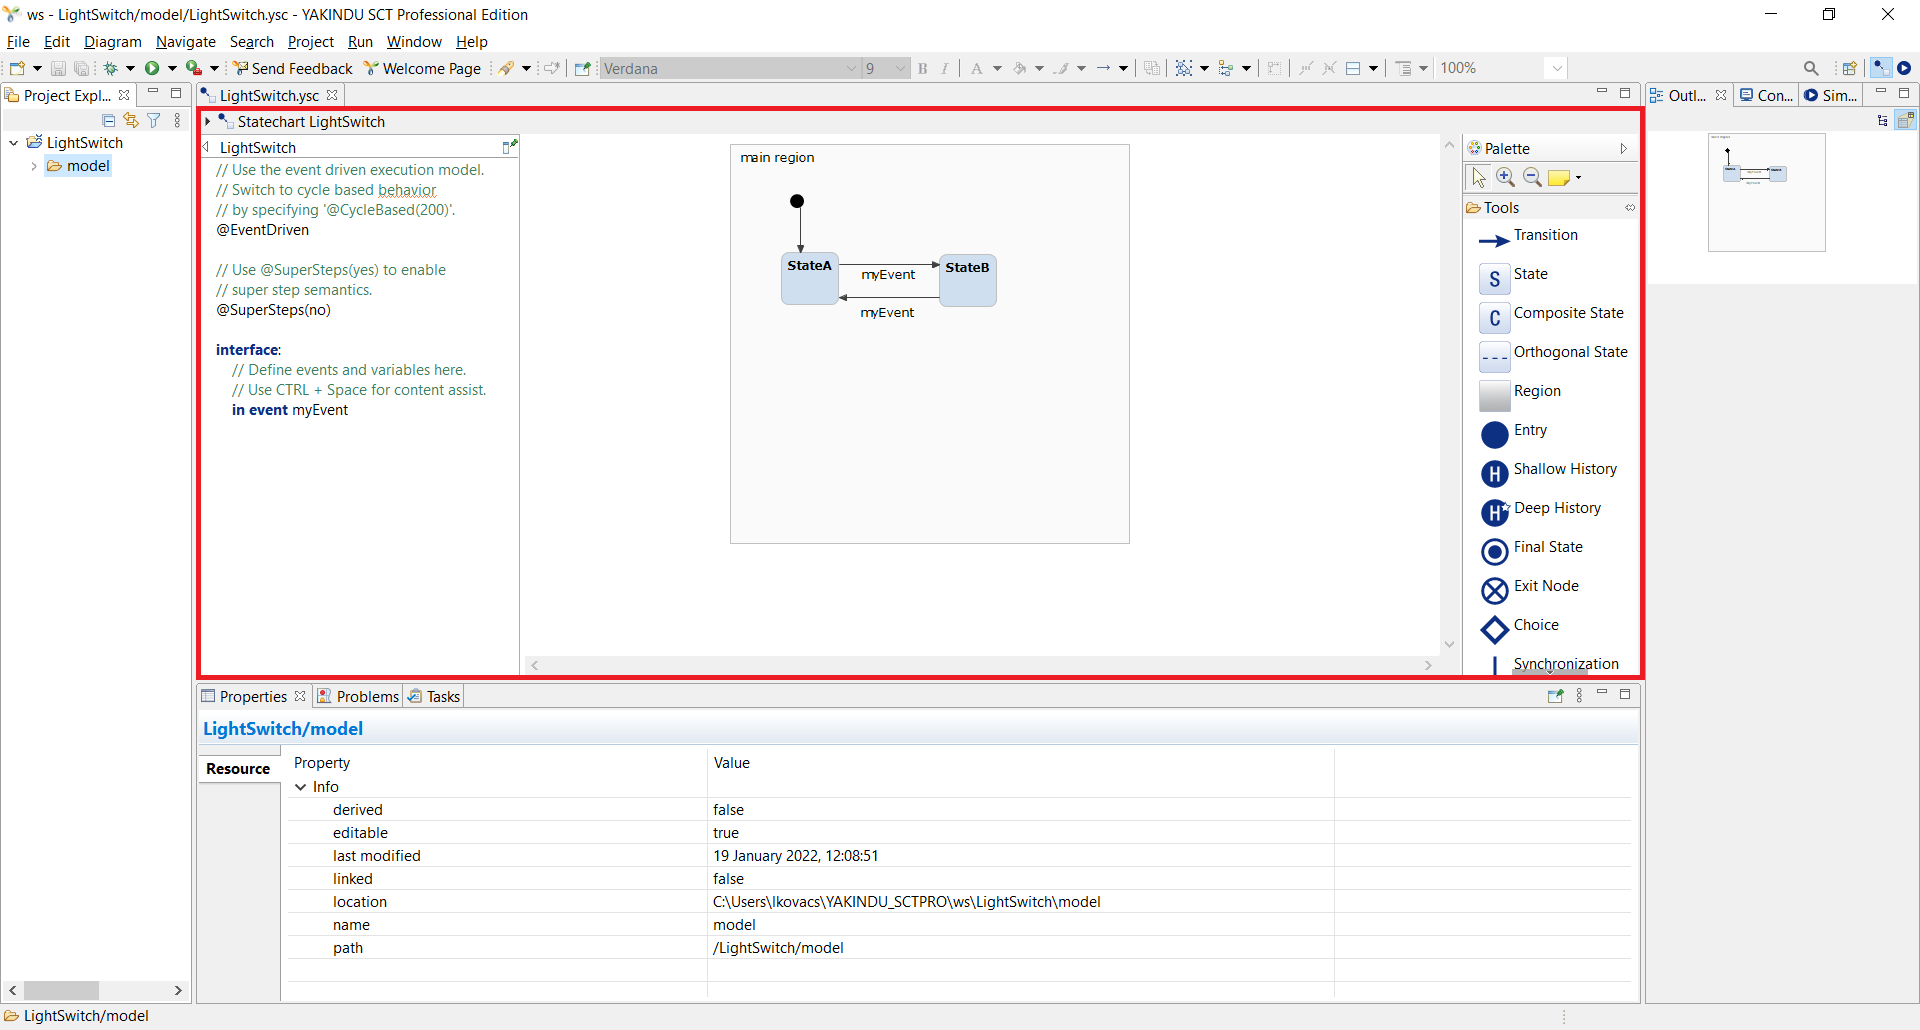
Task: Toggle the Outline view overview mode icon
Action: pyautogui.click(x=1906, y=120)
